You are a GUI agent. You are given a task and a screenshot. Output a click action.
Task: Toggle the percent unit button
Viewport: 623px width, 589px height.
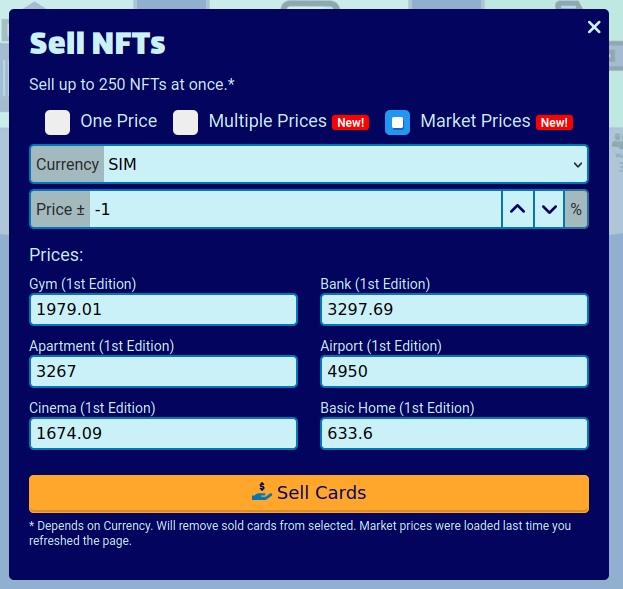[576, 210]
